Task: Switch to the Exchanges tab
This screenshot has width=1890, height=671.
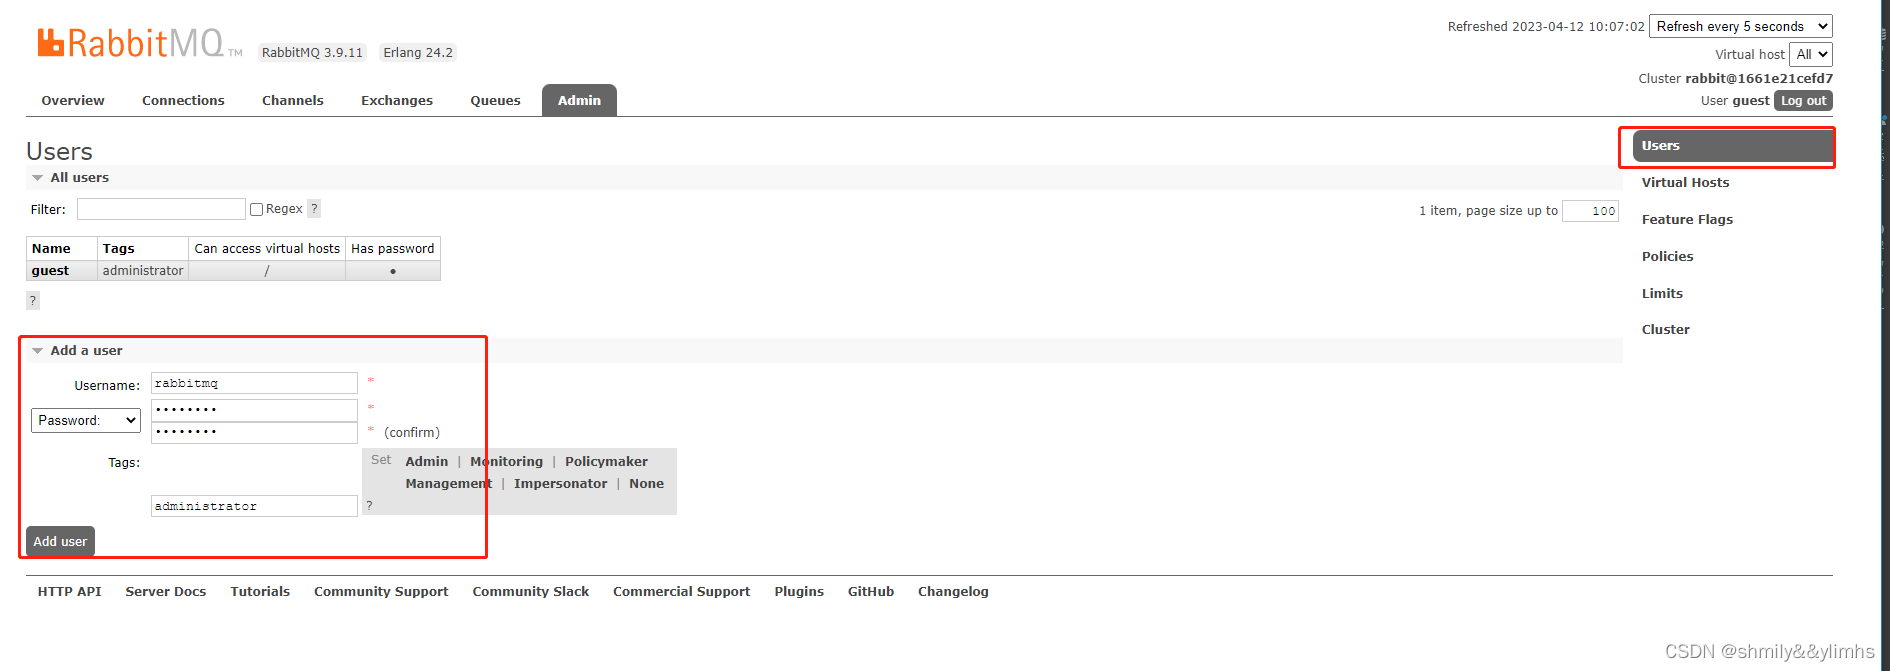Action: 397,100
